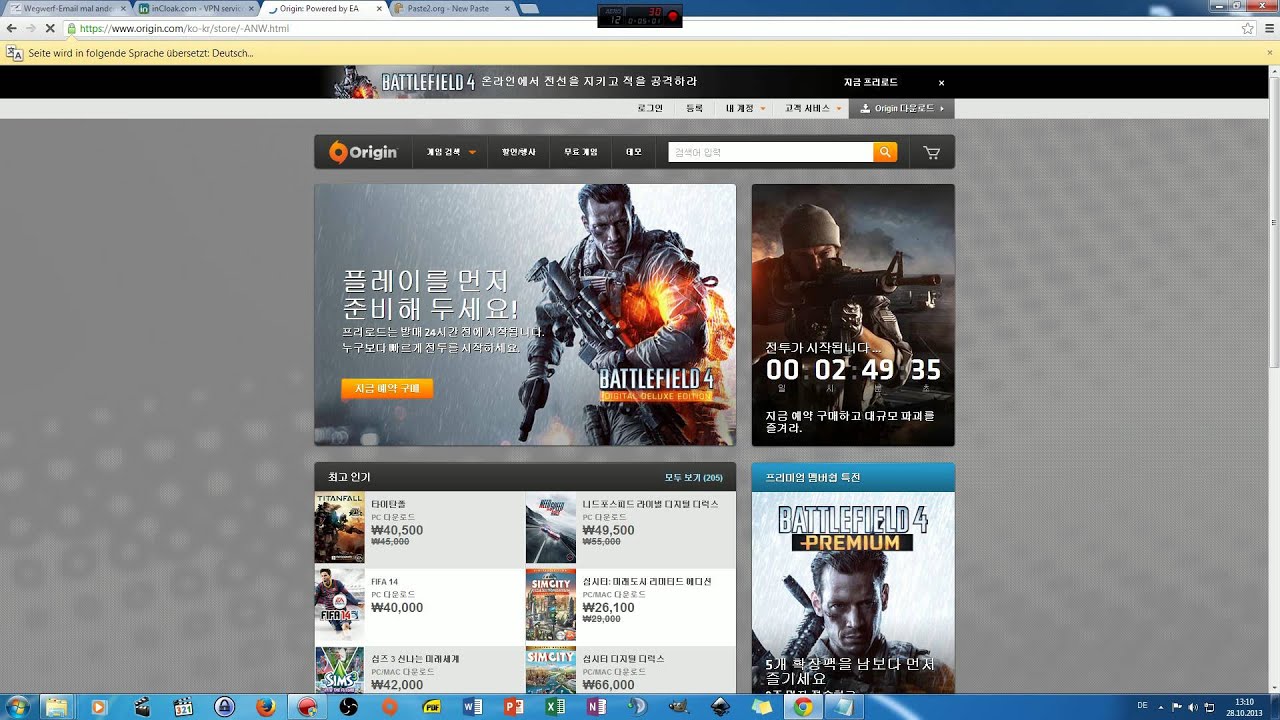
Task: Open a new browser tab
Action: click(x=529, y=9)
